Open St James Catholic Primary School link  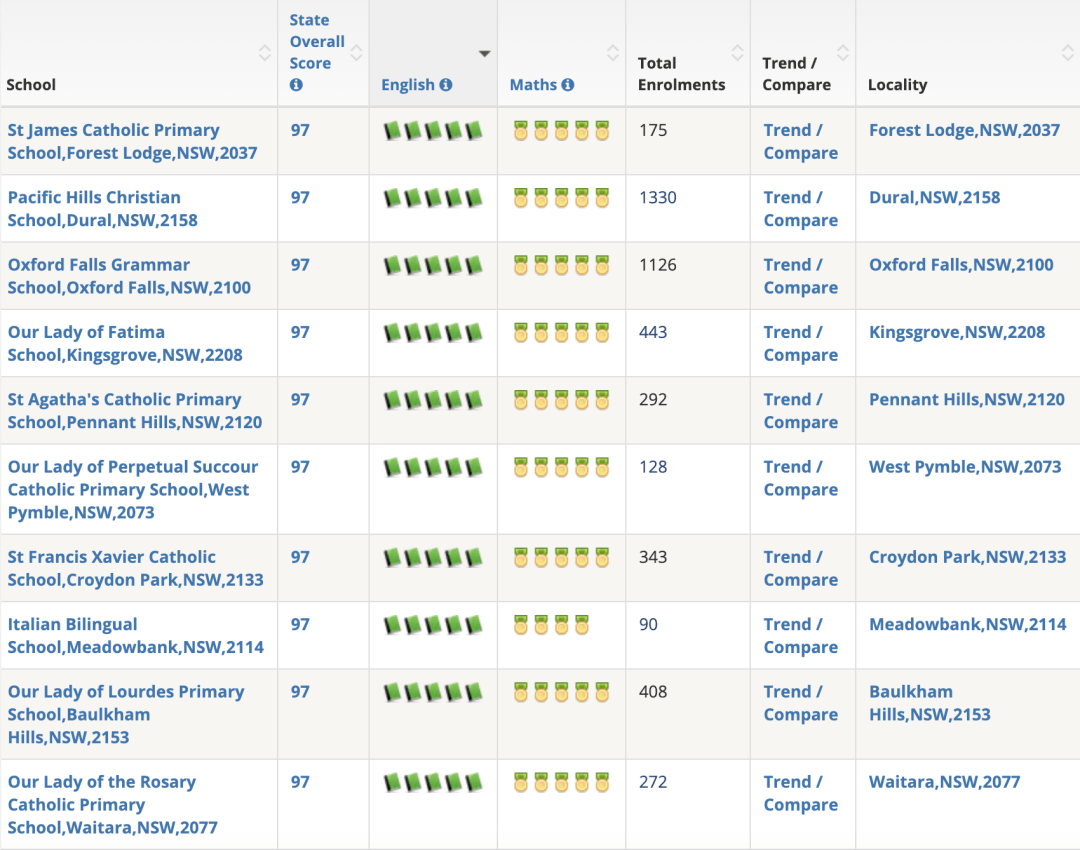click(x=132, y=141)
